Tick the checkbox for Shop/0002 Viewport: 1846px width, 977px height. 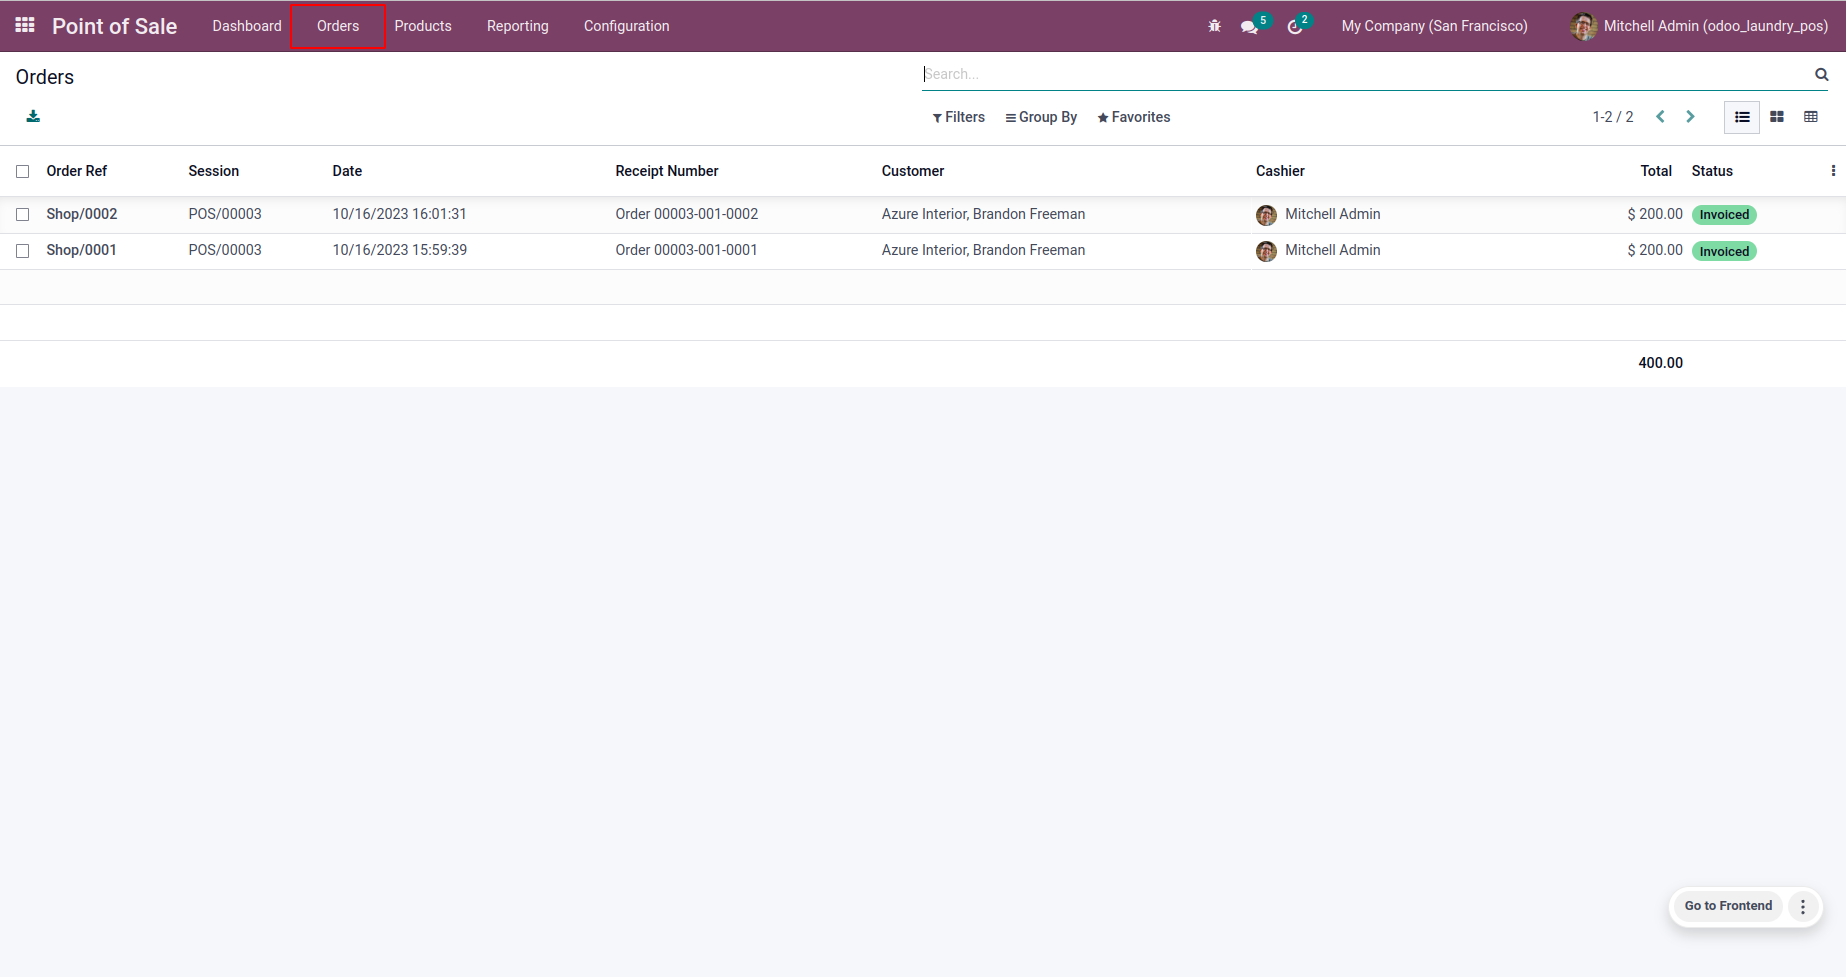point(23,215)
